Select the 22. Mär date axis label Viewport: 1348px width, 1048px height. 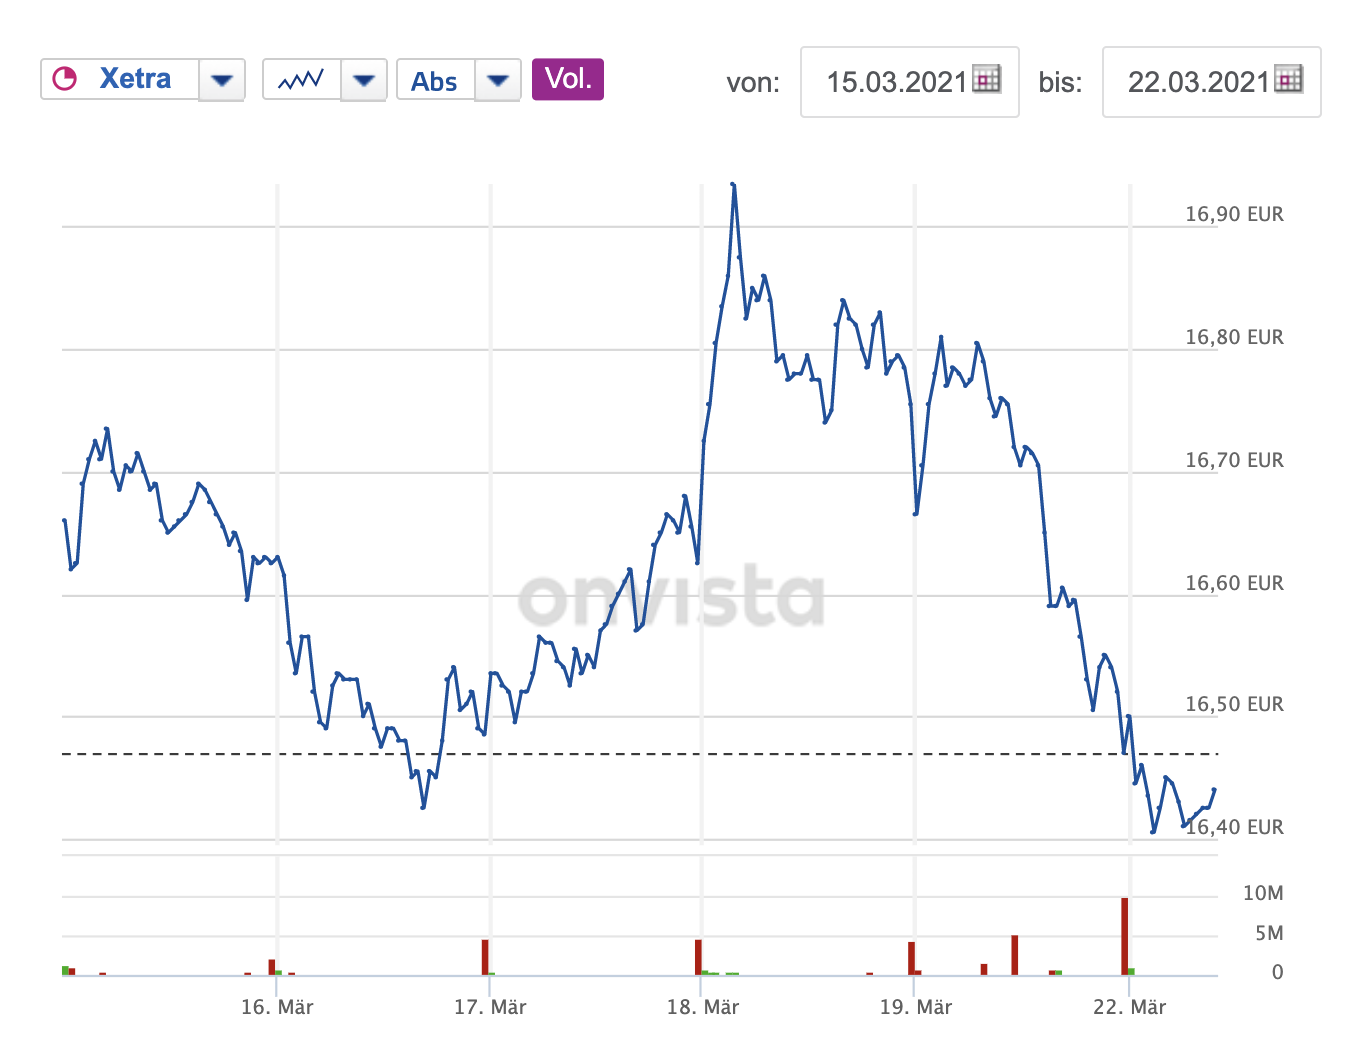pyautogui.click(x=1129, y=1007)
